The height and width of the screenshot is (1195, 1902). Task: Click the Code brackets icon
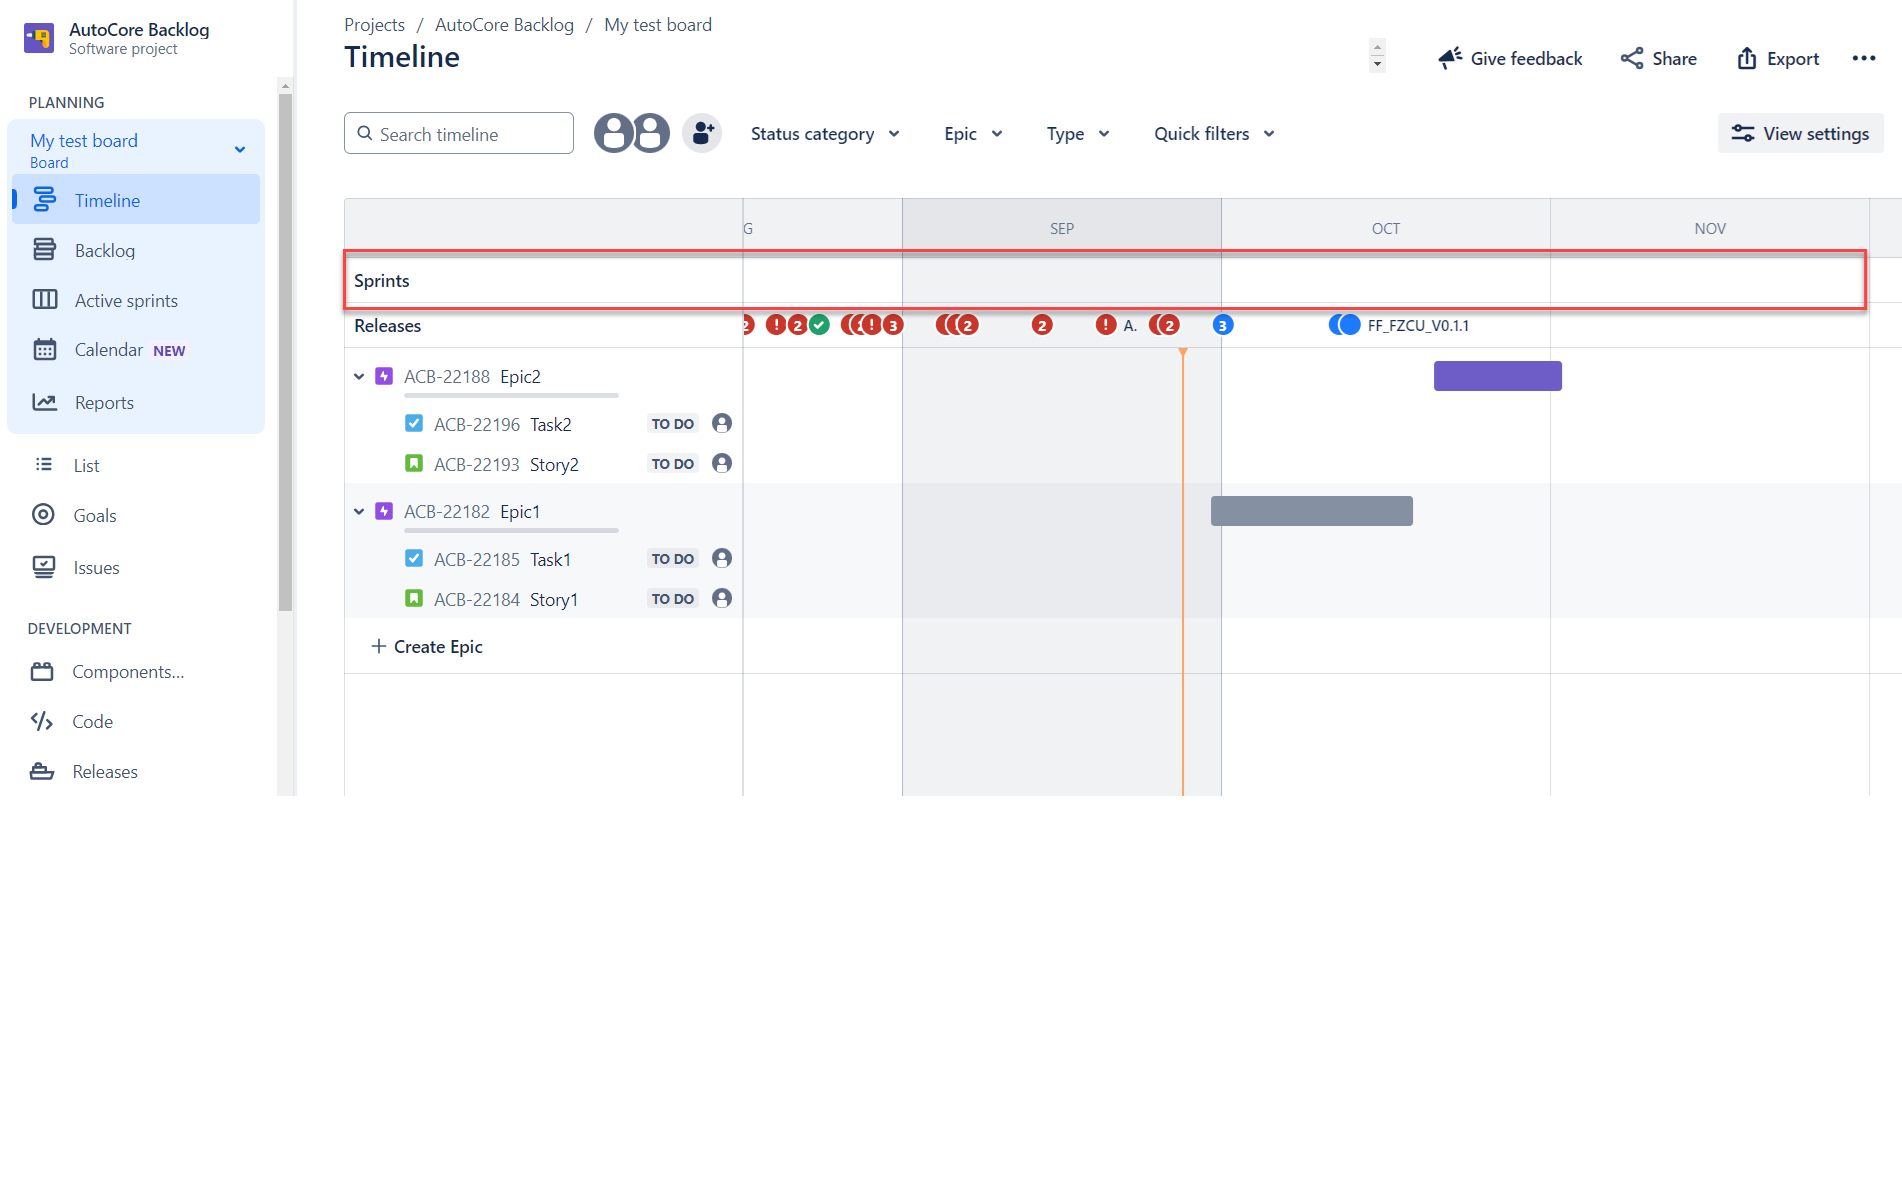tap(42, 721)
